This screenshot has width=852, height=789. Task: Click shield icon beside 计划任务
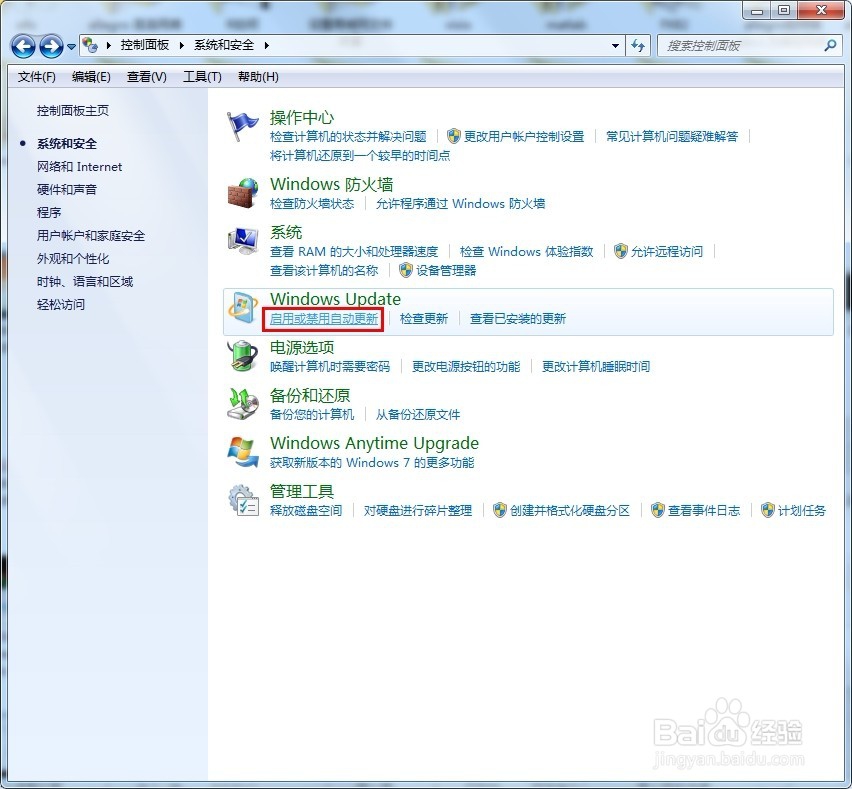(x=767, y=510)
